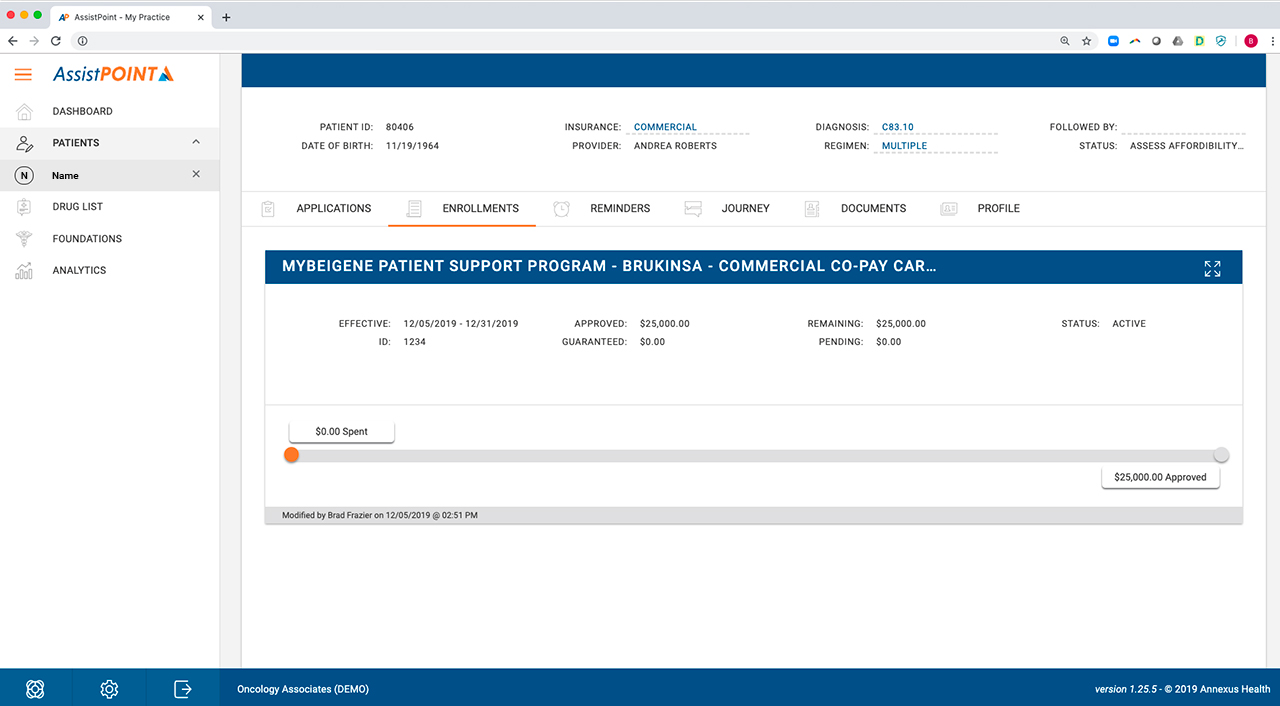
Task: Click the Enrollments clipboard icon
Action: click(x=414, y=208)
